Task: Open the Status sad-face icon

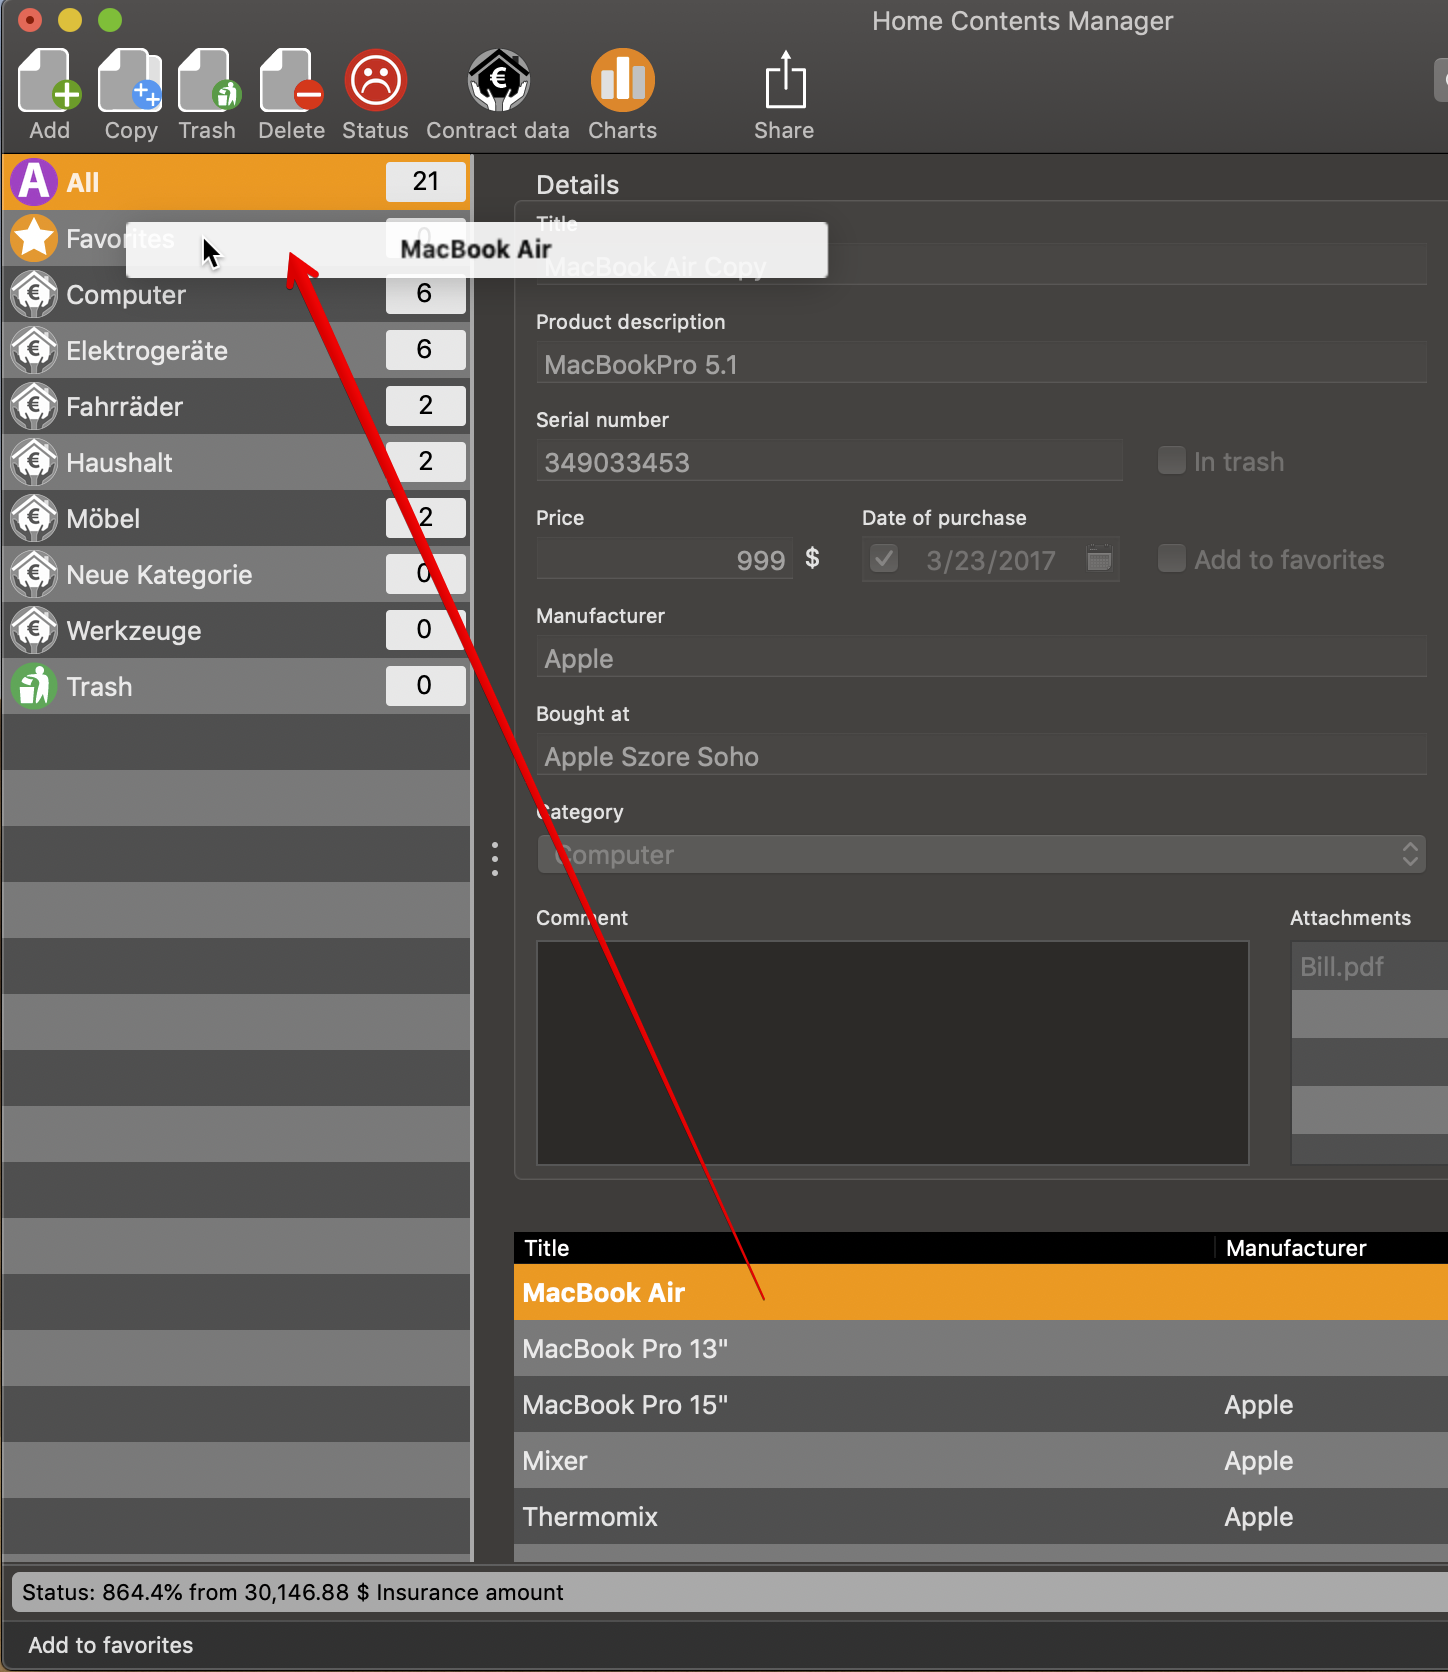Action: (375, 80)
